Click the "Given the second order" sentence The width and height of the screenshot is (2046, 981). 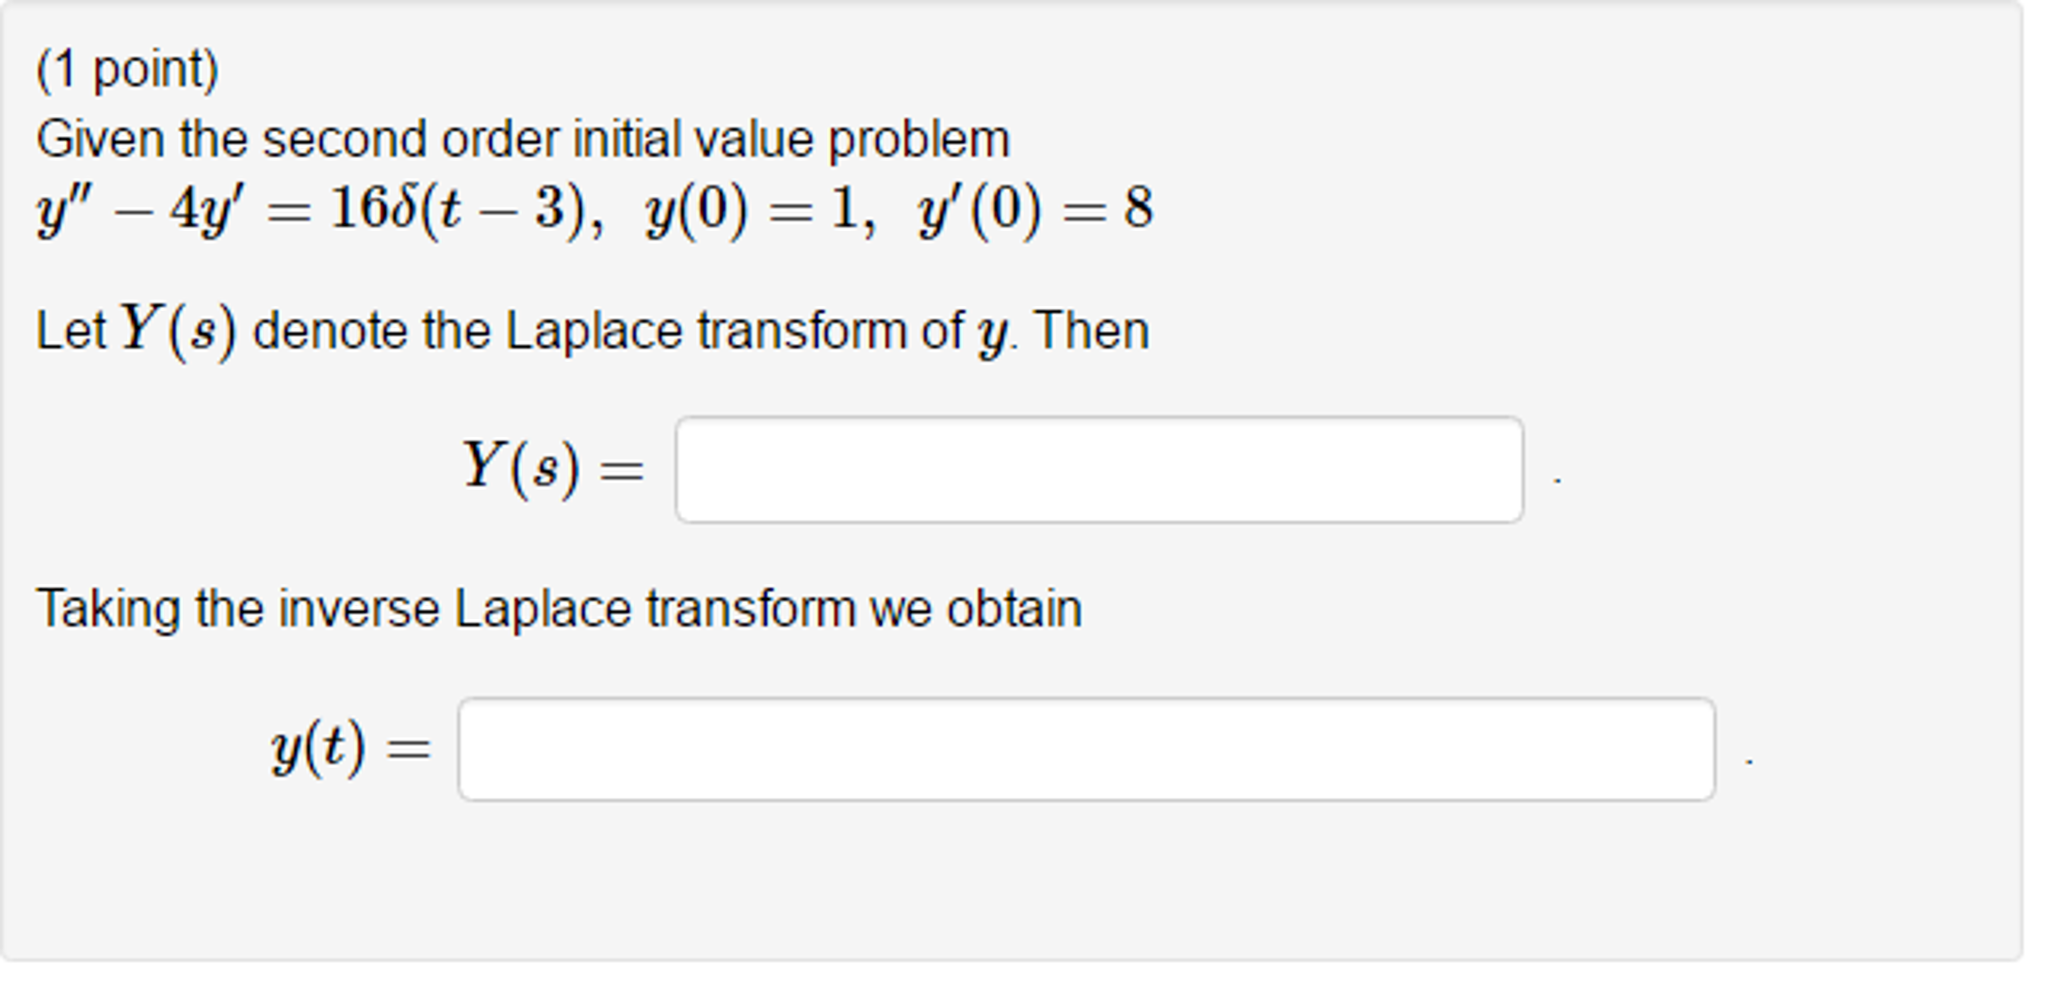point(523,139)
